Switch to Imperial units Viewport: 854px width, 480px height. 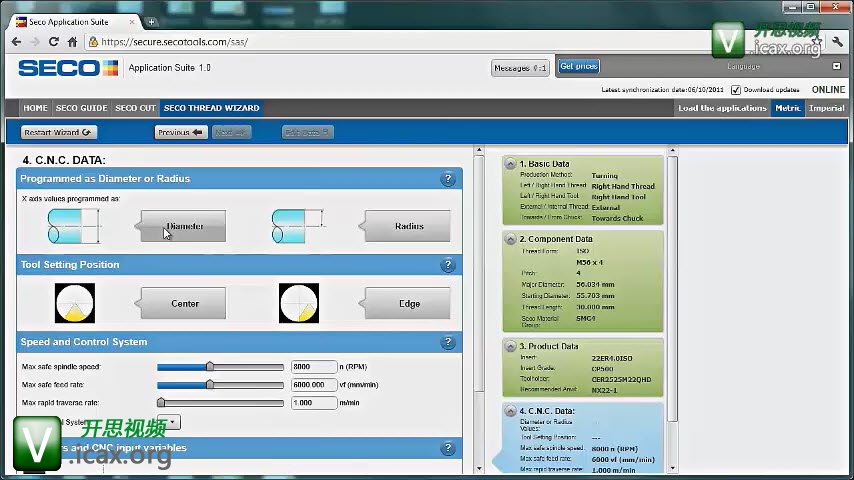(827, 108)
